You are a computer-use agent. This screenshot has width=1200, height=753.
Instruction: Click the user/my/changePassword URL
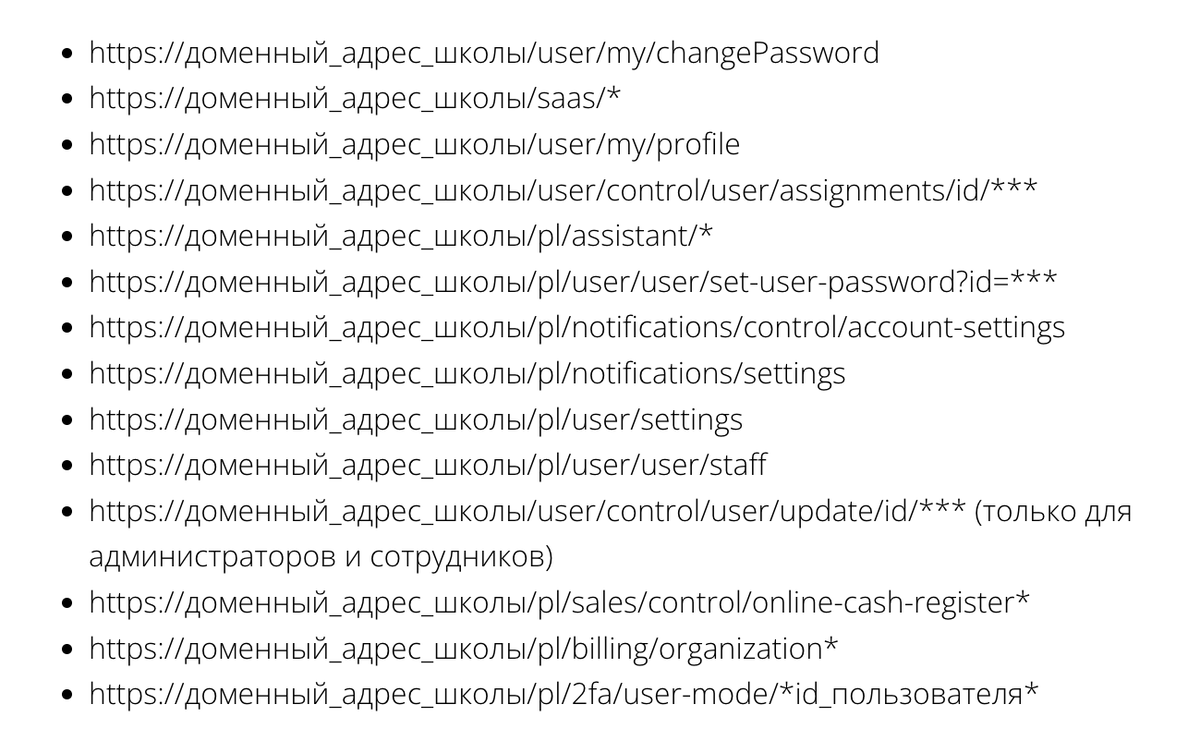click(484, 53)
